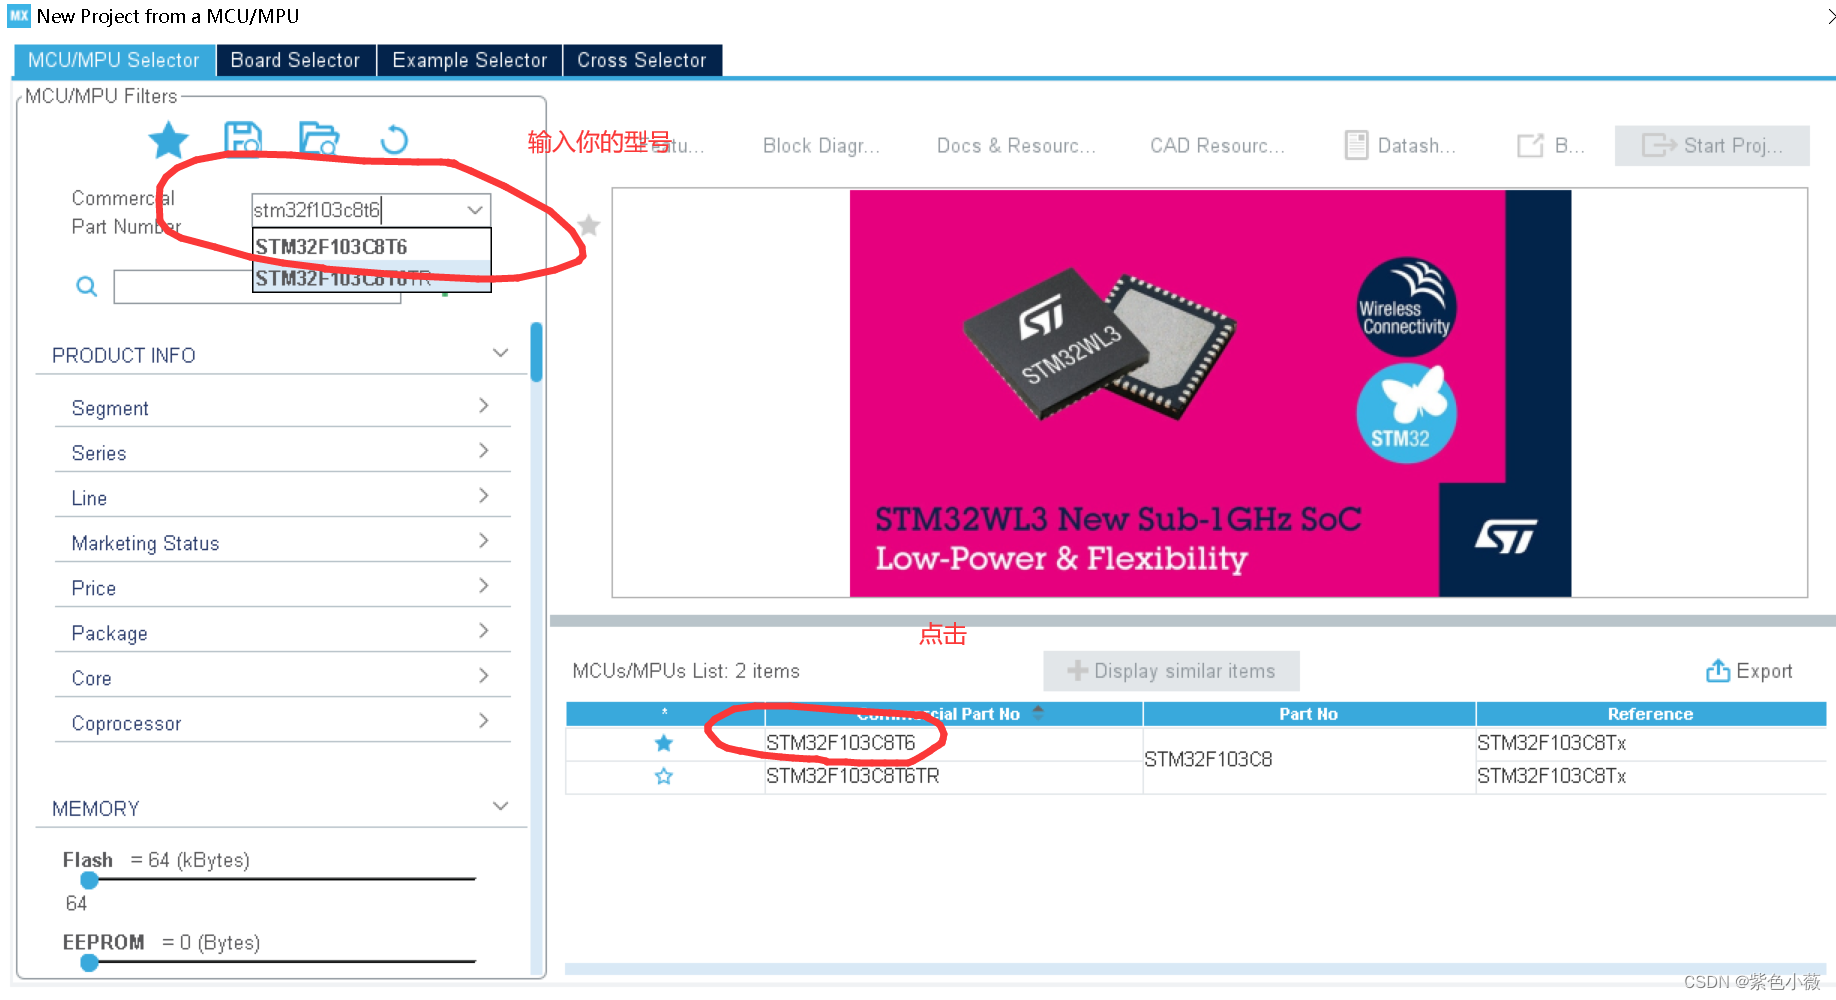
Task: Select STM32F103C8T6 in MCU list
Action: (841, 743)
